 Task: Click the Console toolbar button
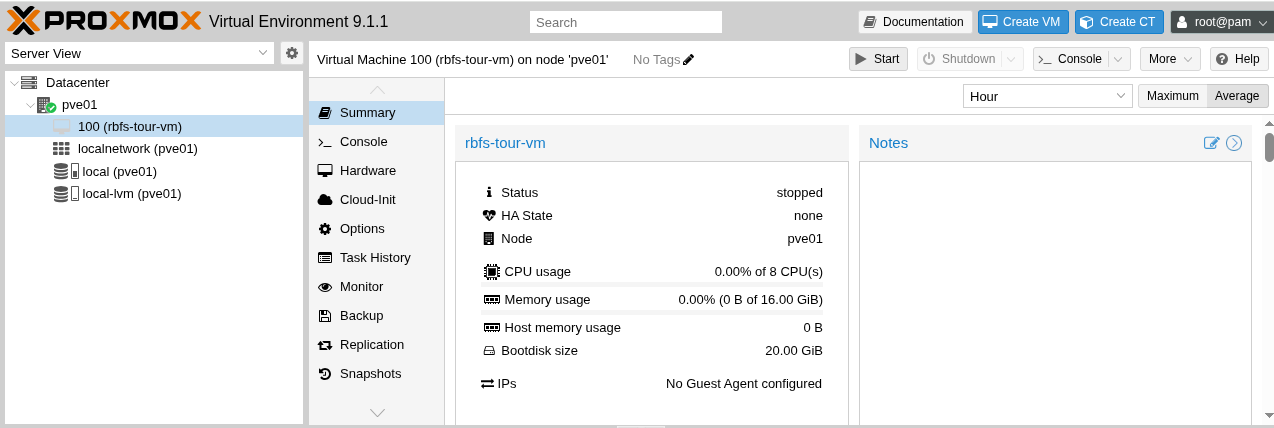[1070, 59]
